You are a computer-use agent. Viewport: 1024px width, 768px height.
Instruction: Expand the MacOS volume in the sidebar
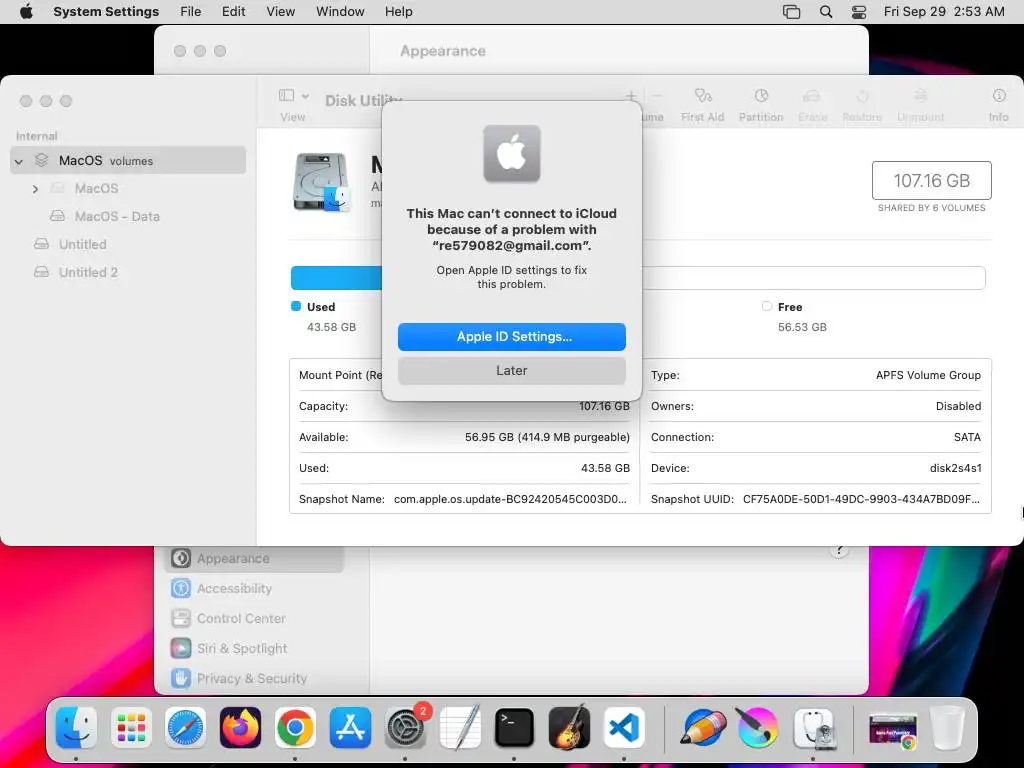35,189
